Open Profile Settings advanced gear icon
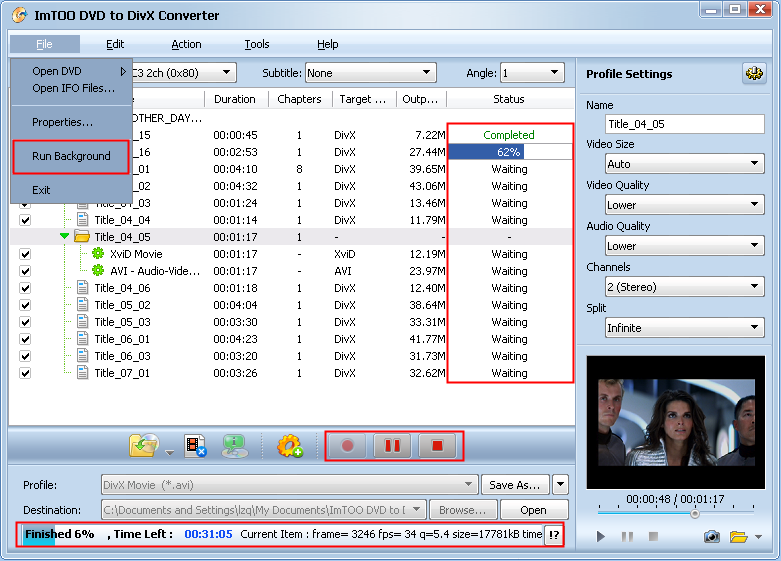This screenshot has width=781, height=561. (754, 74)
